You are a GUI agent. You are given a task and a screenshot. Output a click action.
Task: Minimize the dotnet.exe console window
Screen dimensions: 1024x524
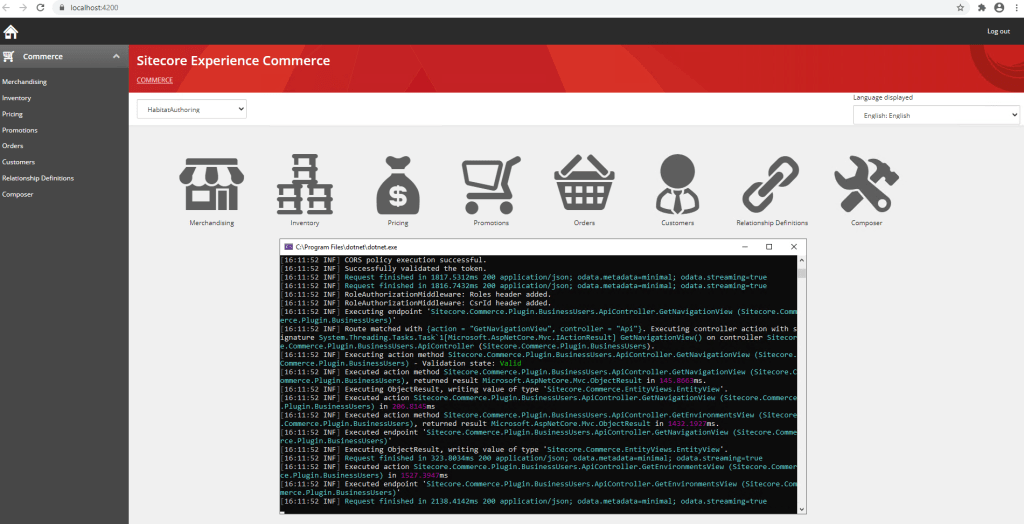tap(745, 247)
